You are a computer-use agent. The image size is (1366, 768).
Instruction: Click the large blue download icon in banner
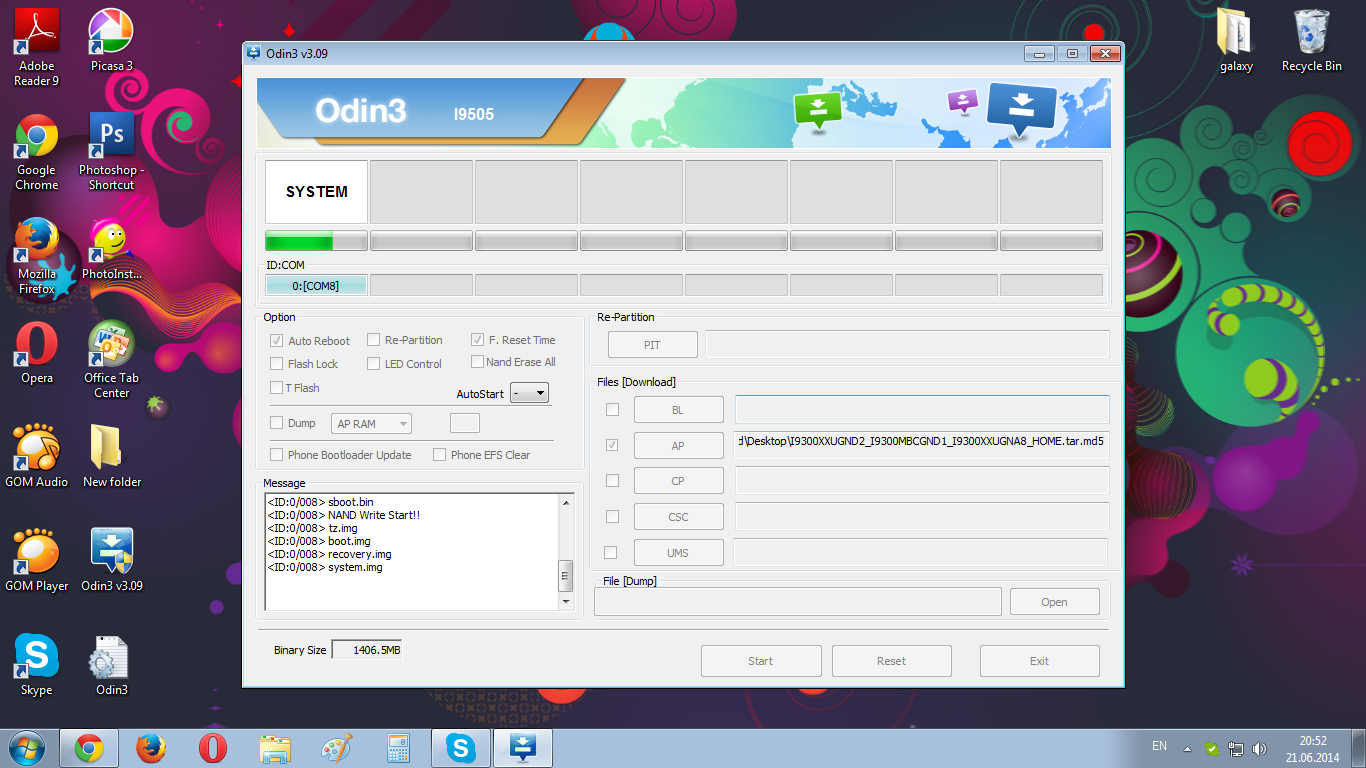tap(1021, 109)
